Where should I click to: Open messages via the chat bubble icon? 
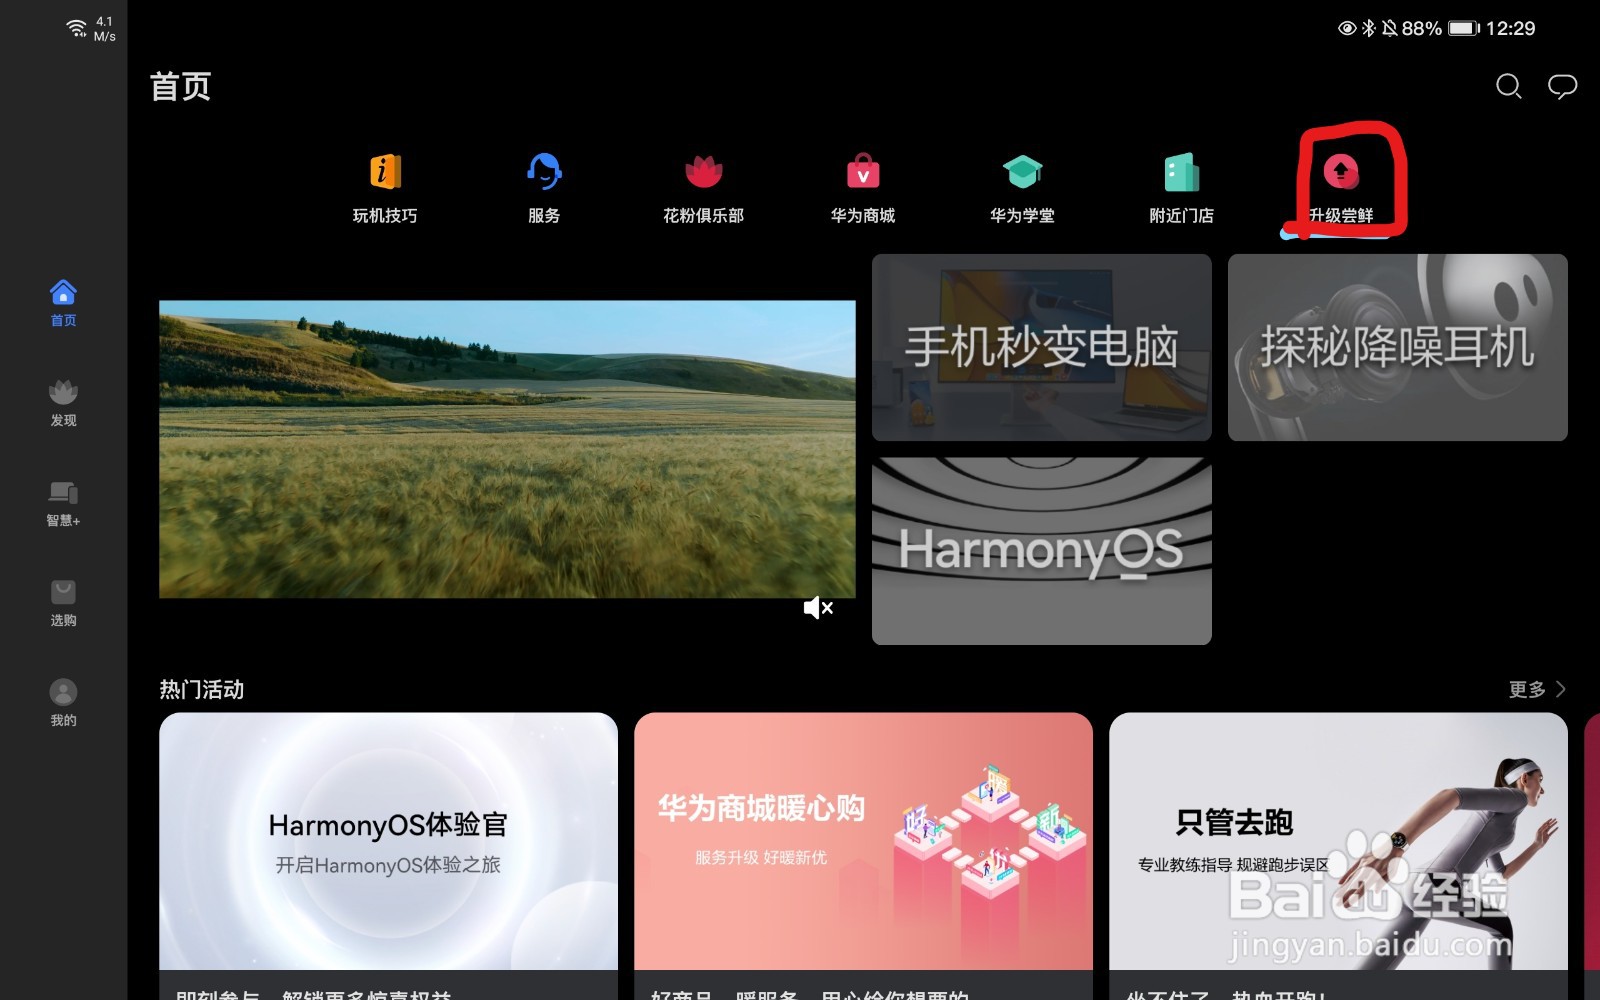coord(1564,88)
